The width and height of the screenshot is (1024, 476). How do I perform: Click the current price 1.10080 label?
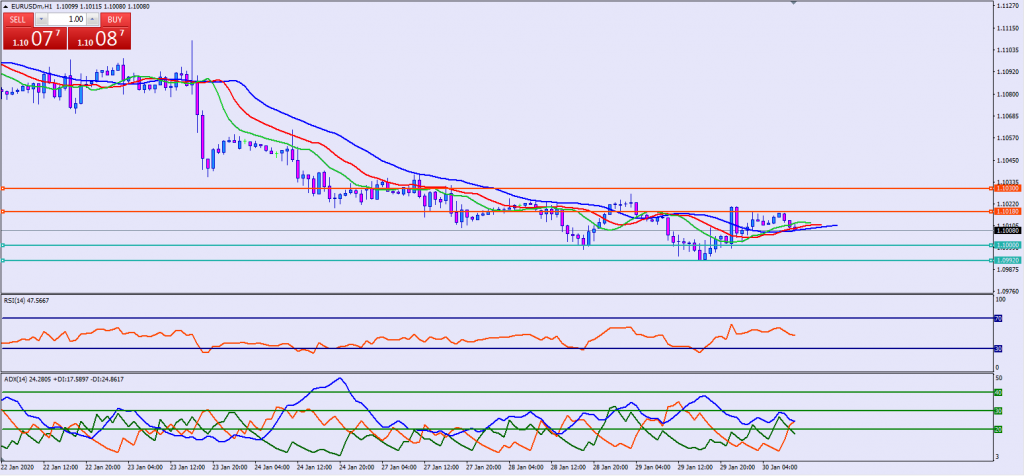tap(1007, 229)
